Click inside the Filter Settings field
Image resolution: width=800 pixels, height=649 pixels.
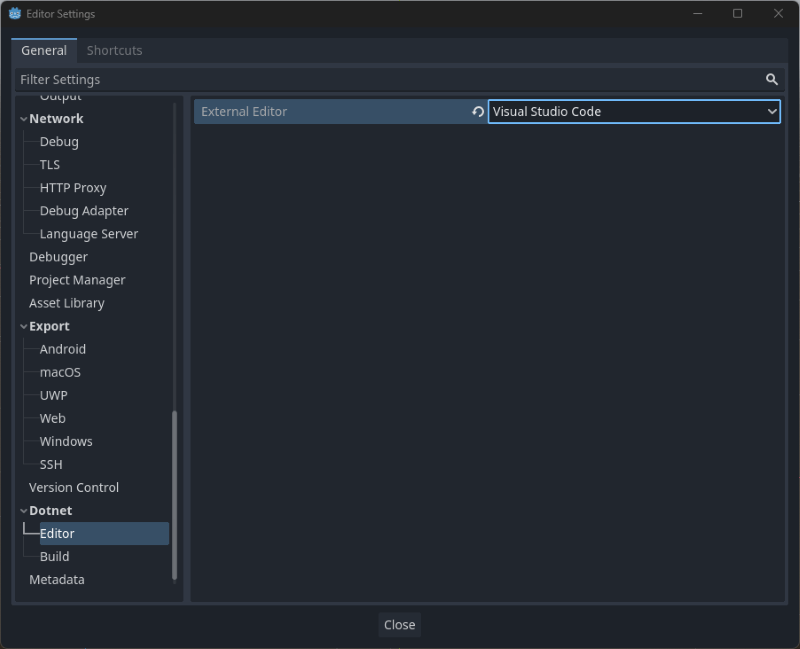pos(300,79)
